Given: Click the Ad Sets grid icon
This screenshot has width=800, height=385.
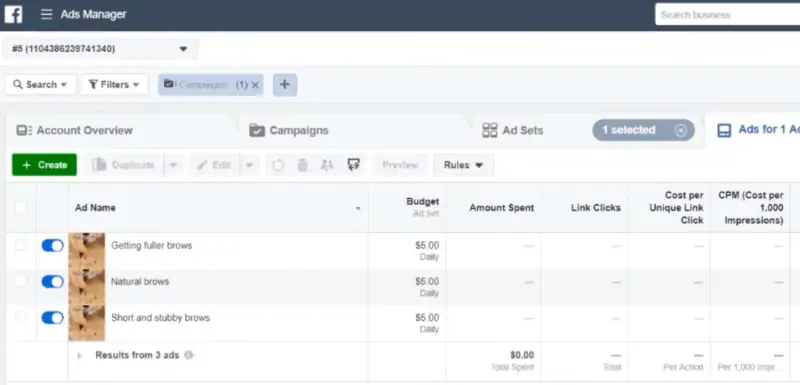Looking at the screenshot, I should coord(489,131).
